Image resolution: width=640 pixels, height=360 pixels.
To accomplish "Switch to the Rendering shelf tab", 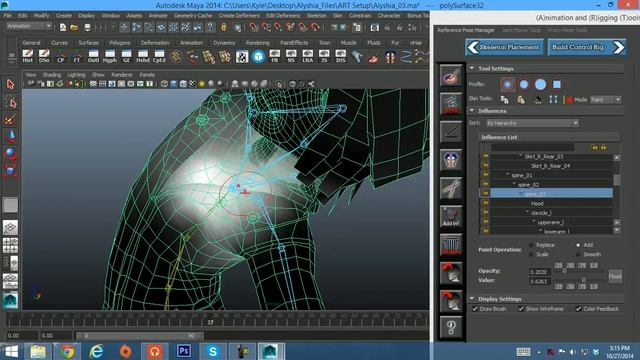I will click(x=258, y=42).
